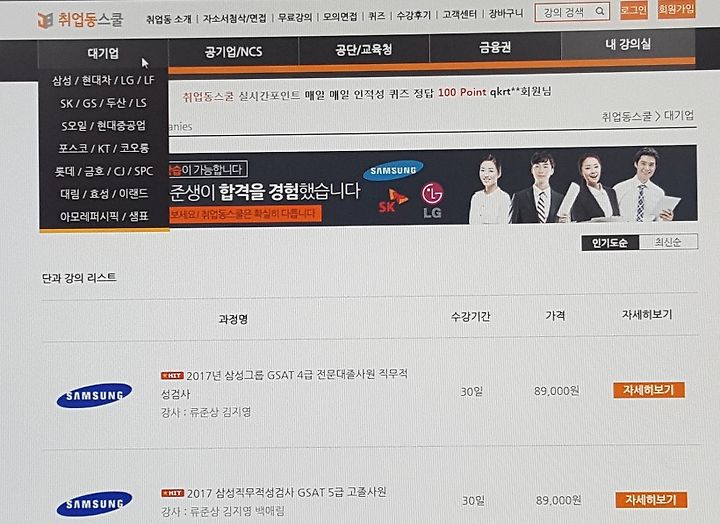
Task: Click the LG logo in the banner
Action: [432, 200]
